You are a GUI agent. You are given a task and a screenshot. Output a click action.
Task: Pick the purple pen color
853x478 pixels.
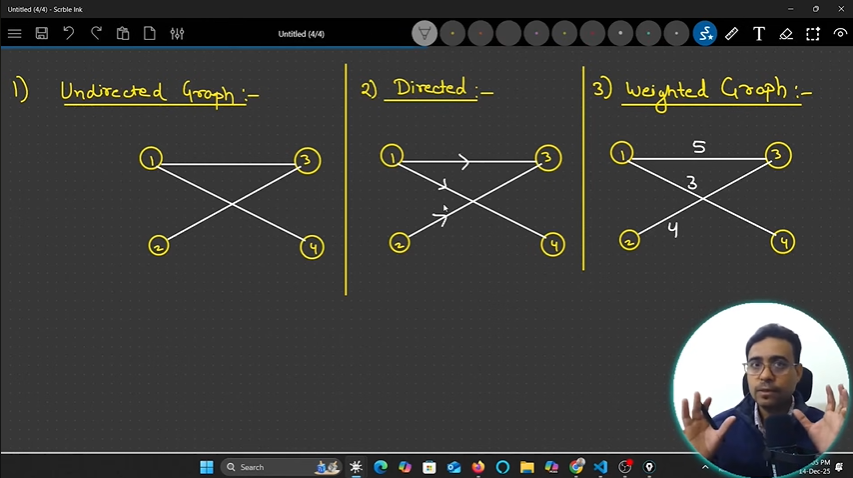536,34
